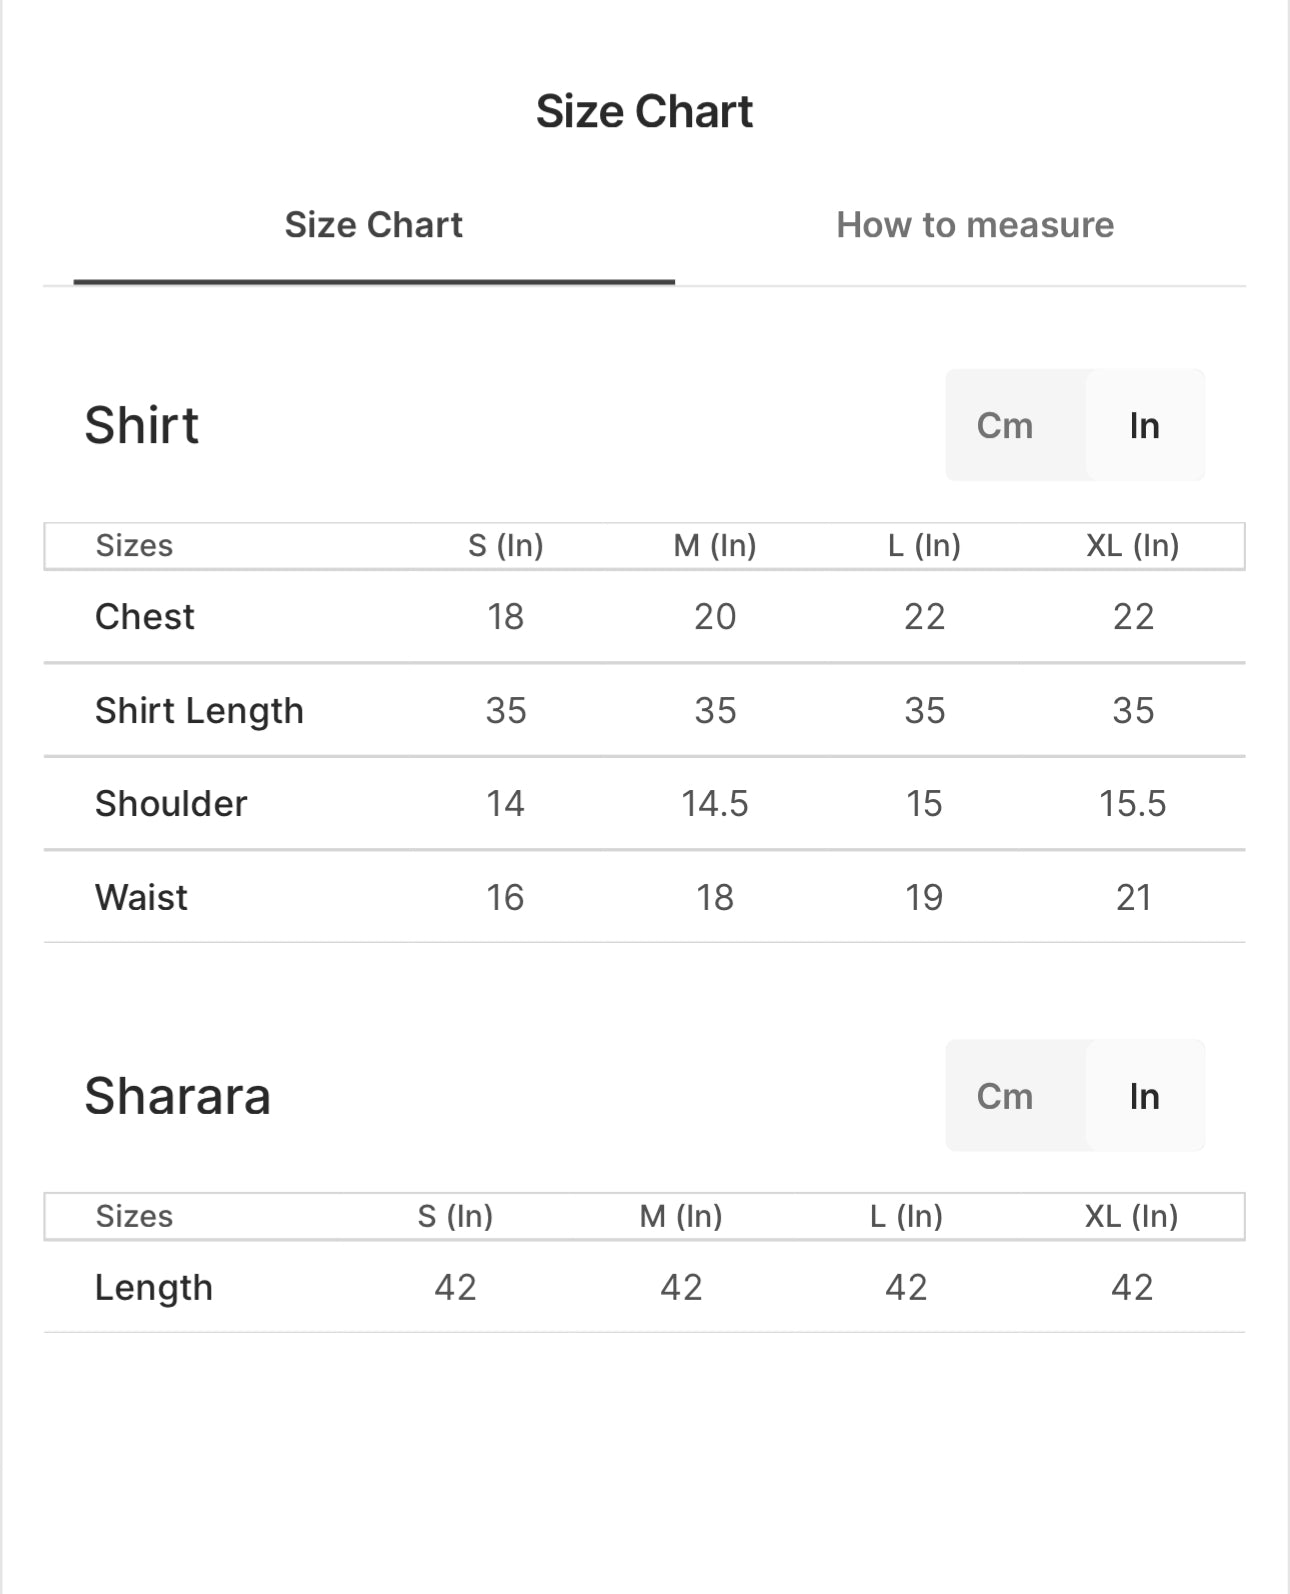Select the Chest row label
1290x1594 pixels.
tap(145, 617)
